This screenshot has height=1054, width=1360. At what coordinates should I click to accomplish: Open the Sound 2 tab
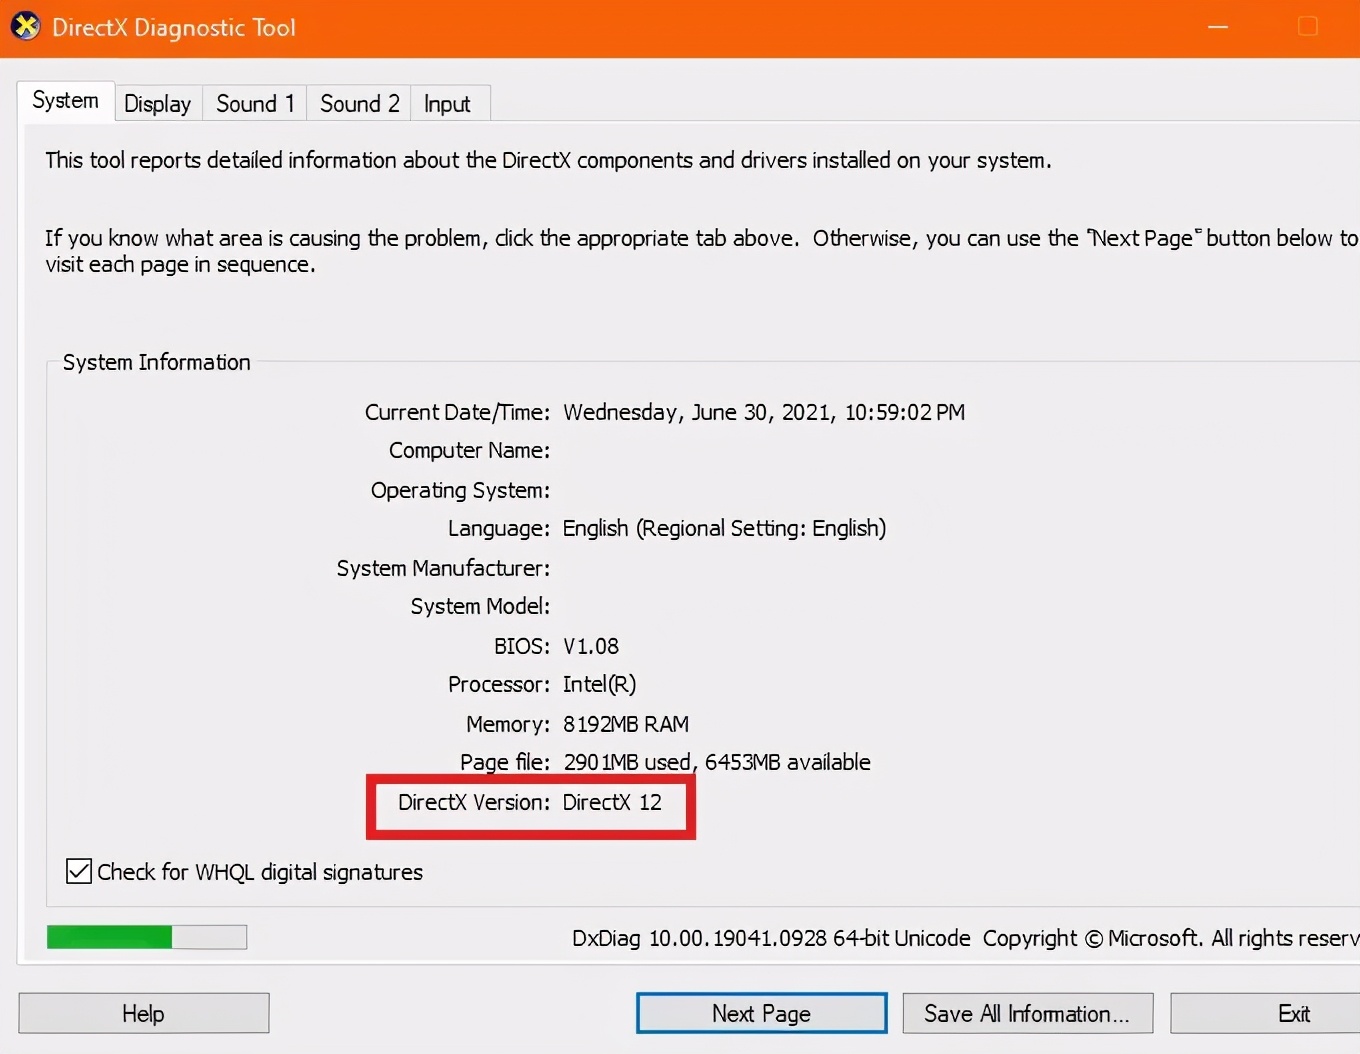[x=358, y=102]
